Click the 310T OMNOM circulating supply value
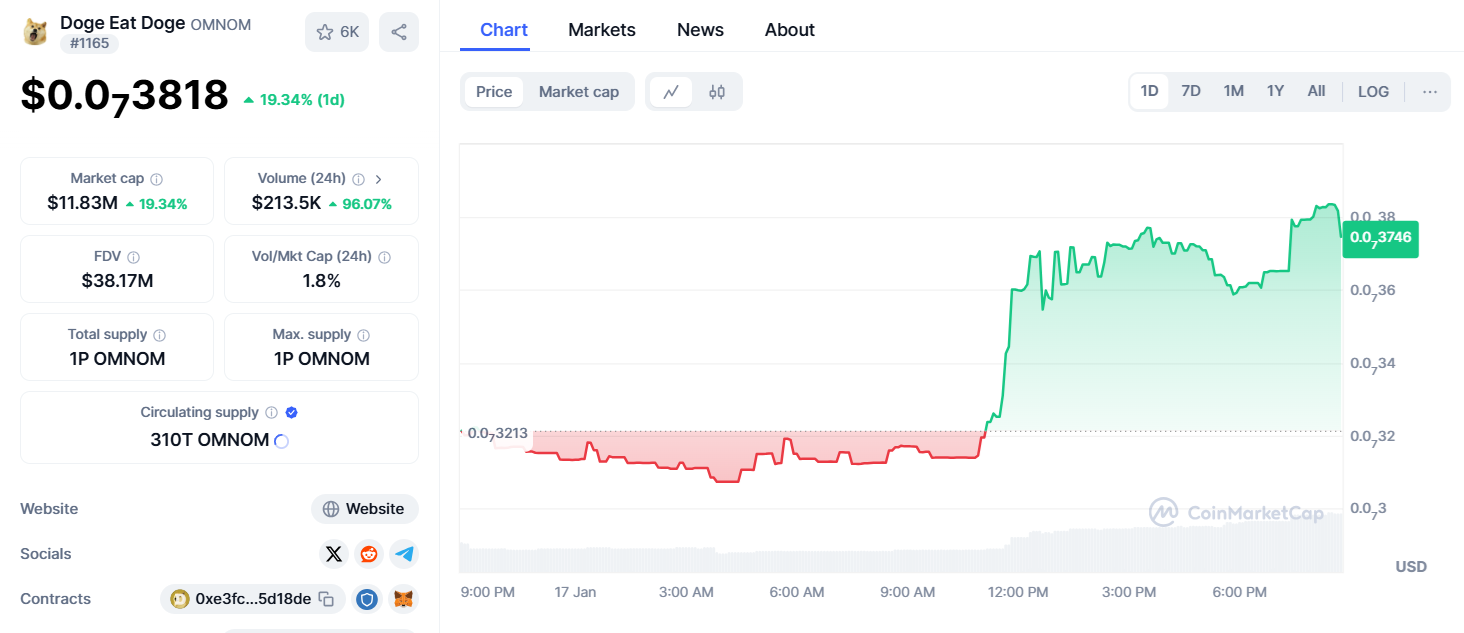The image size is (1464, 633). 210,440
